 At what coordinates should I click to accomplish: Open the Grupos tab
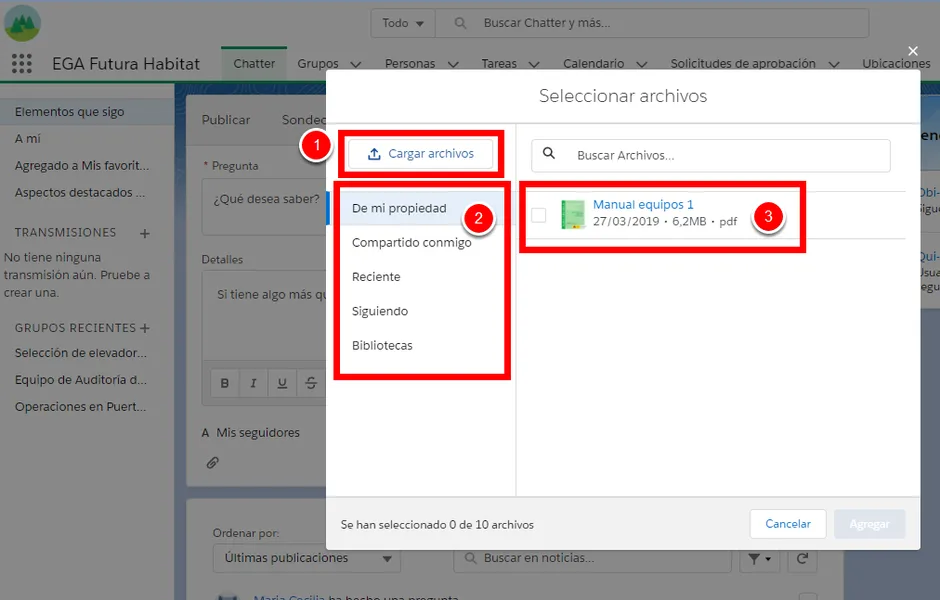[x=318, y=64]
